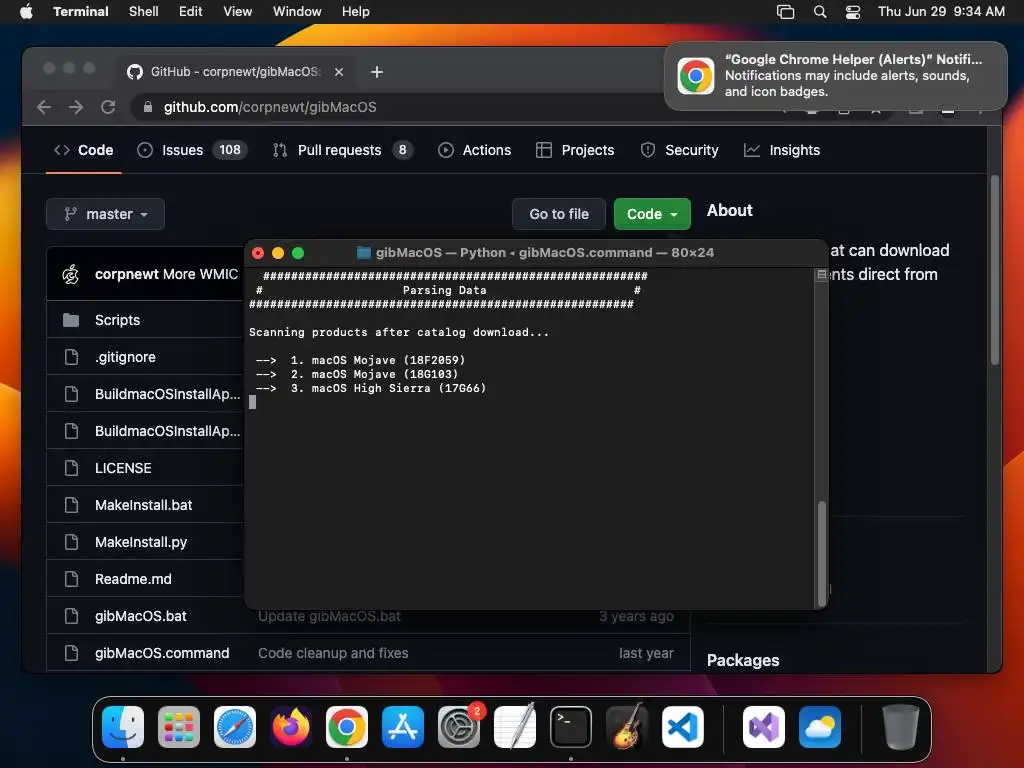Open the Terminal application menu
This screenshot has width=1024, height=768.
[81, 11]
